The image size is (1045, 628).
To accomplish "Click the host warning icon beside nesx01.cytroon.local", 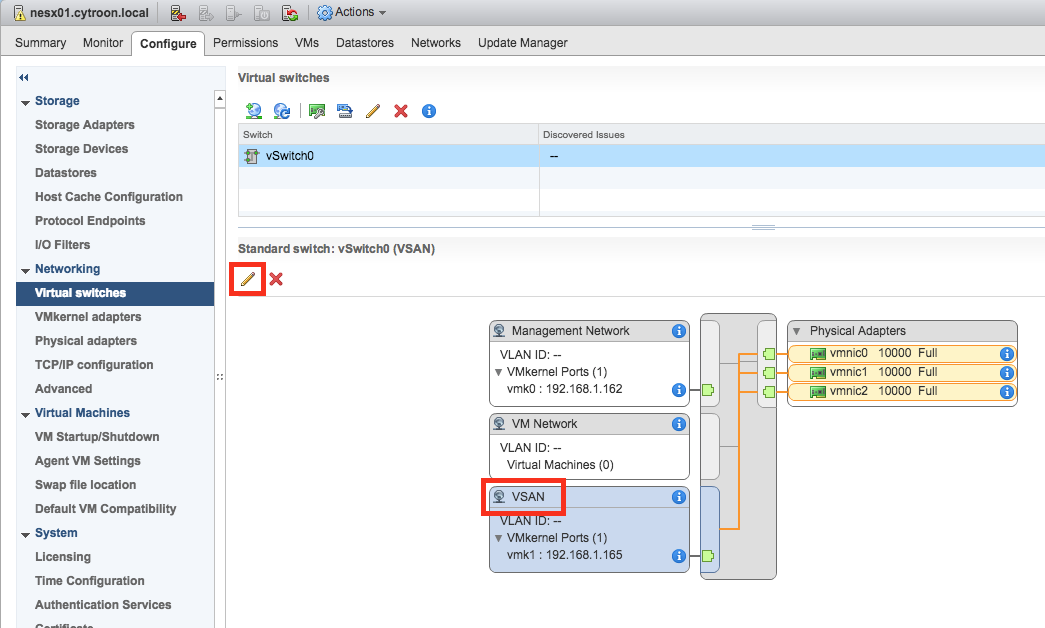I will pos(20,13).
